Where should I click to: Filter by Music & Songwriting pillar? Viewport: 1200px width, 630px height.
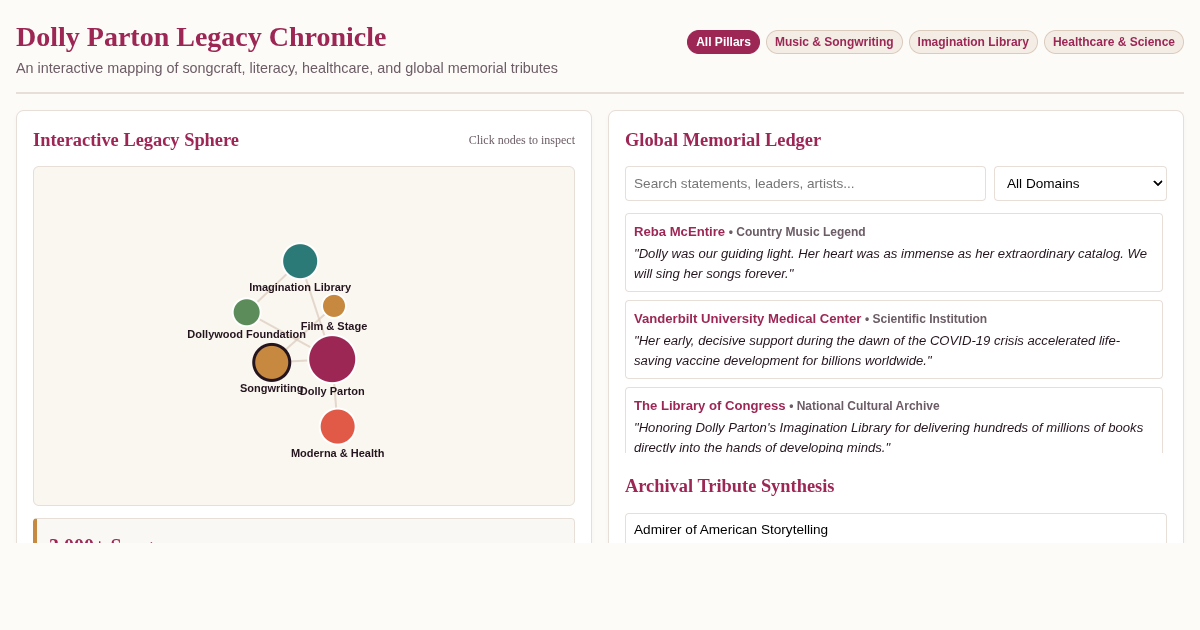(834, 42)
